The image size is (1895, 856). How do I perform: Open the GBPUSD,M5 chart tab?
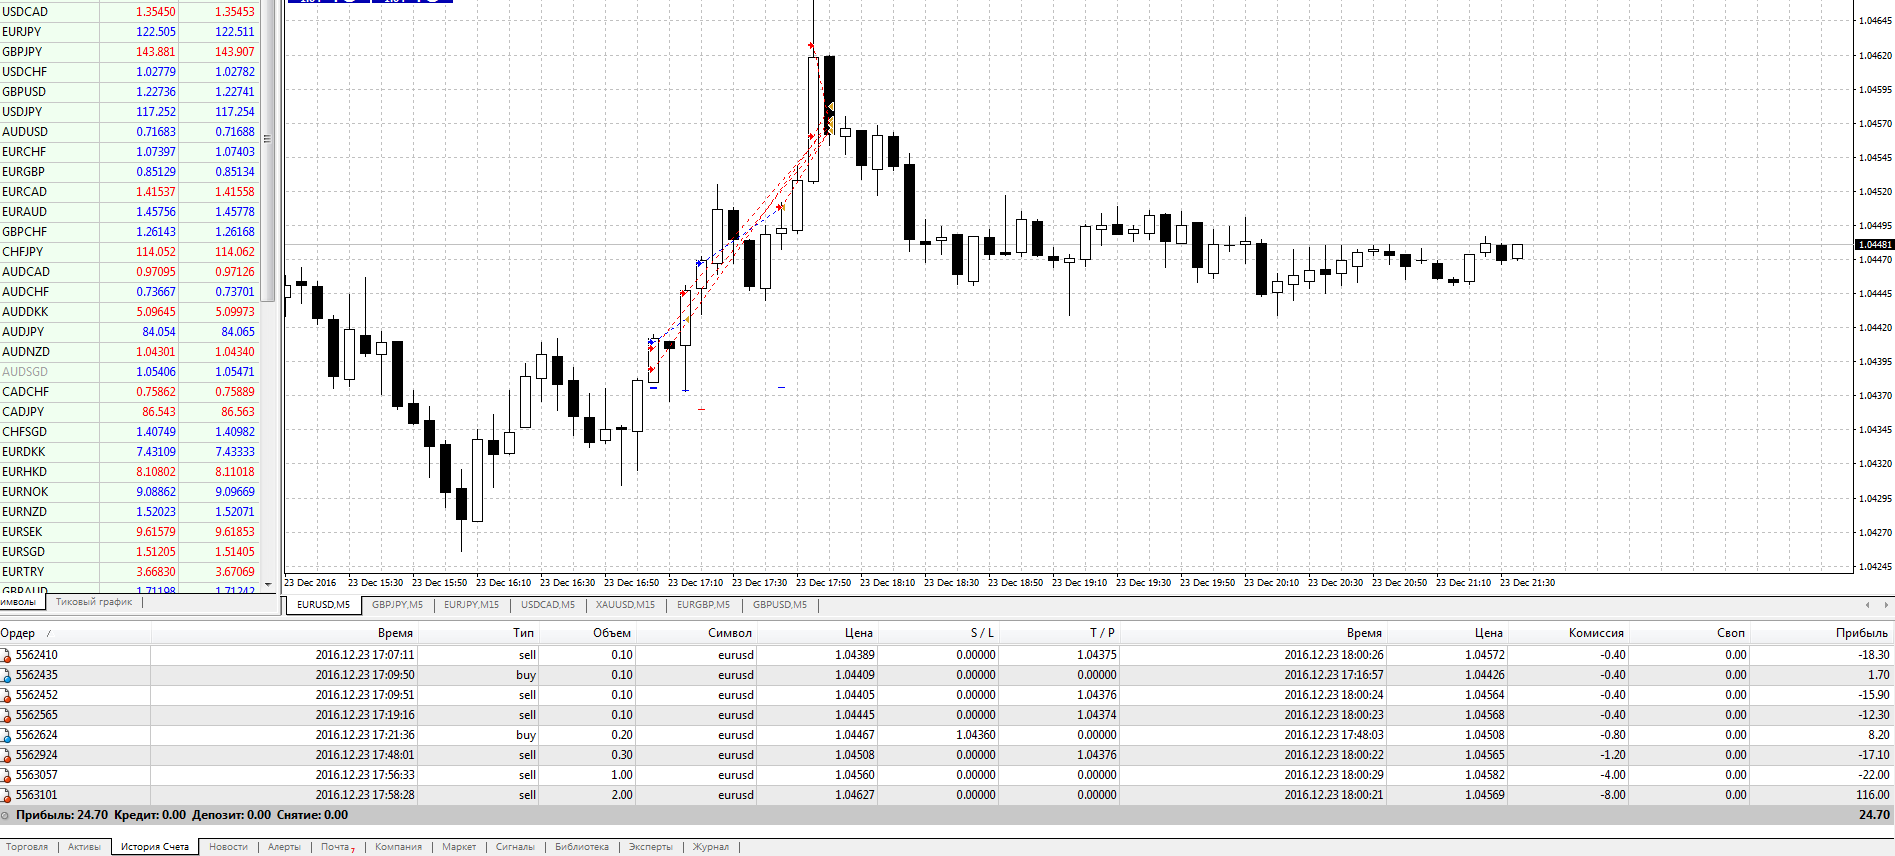point(780,605)
